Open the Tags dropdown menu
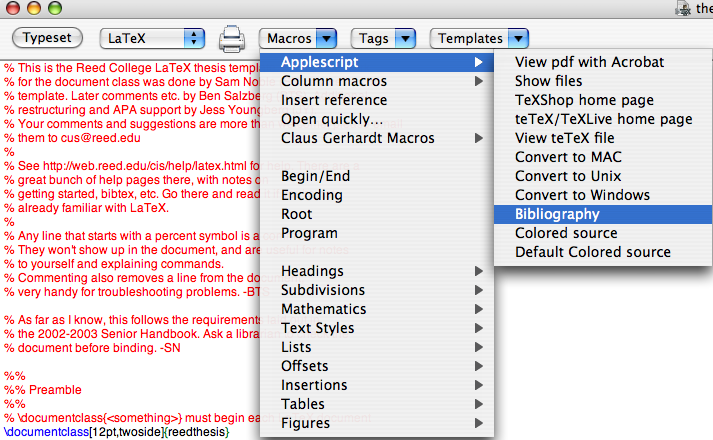This screenshot has width=713, height=440. 385,39
